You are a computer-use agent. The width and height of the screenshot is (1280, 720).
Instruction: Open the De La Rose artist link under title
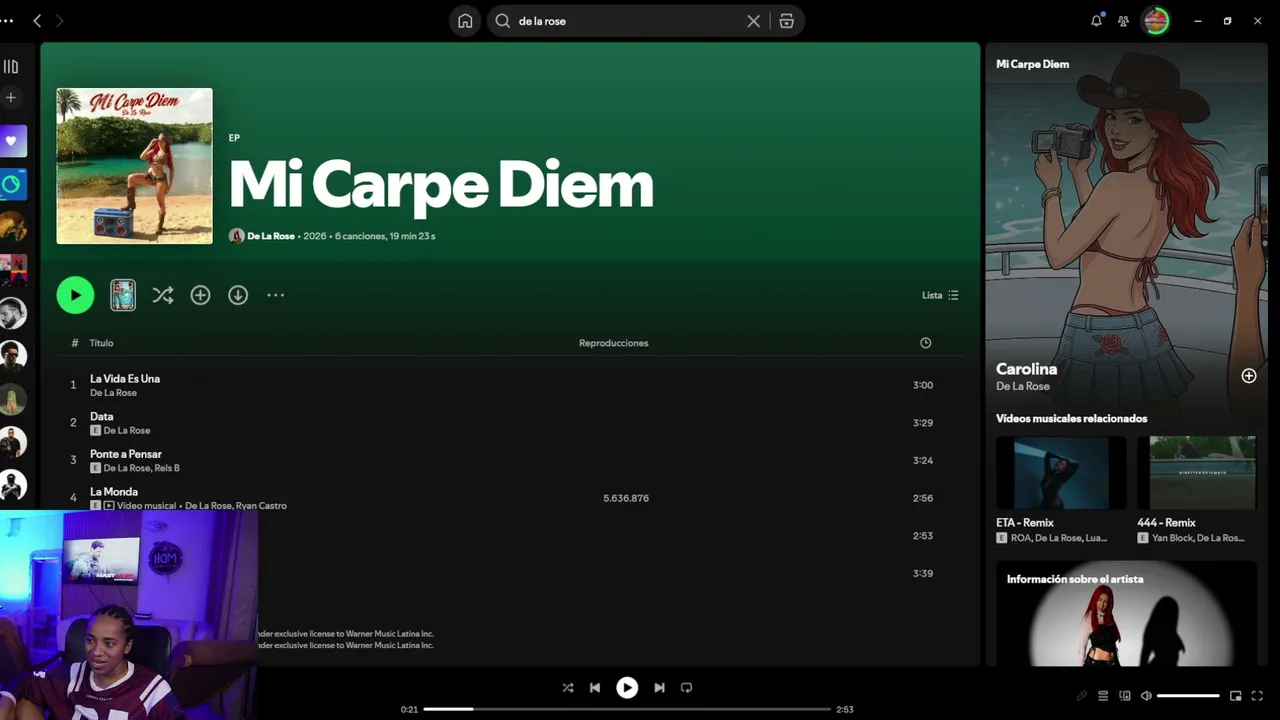(271, 236)
